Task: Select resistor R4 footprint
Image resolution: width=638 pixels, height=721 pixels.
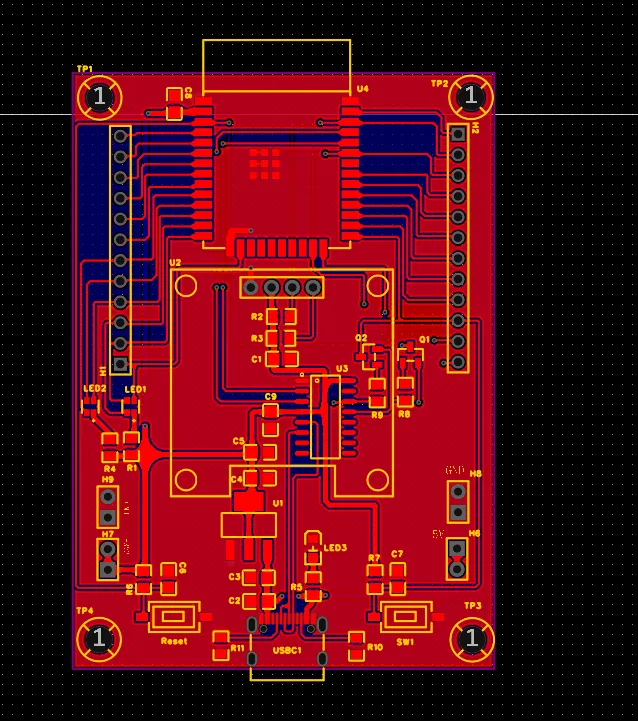Action: 110,447
